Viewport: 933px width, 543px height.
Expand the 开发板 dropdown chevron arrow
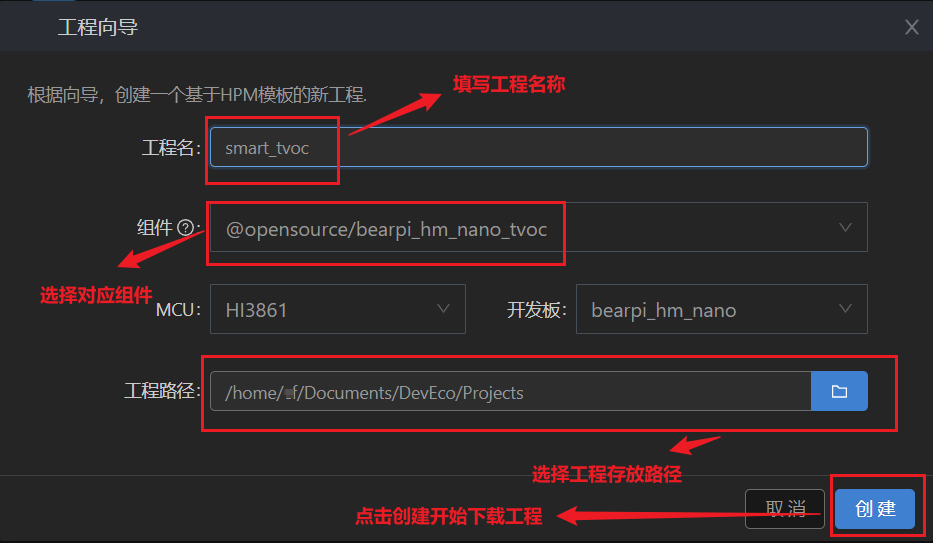[845, 309]
